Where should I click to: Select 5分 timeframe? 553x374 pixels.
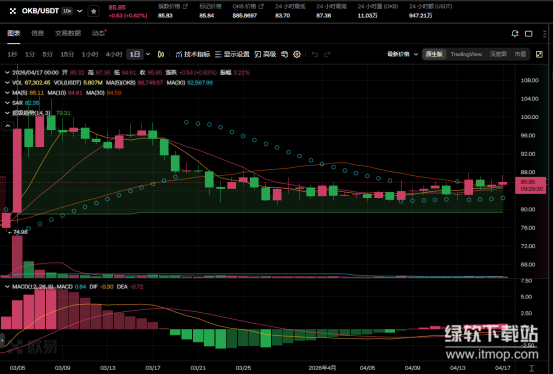point(48,54)
